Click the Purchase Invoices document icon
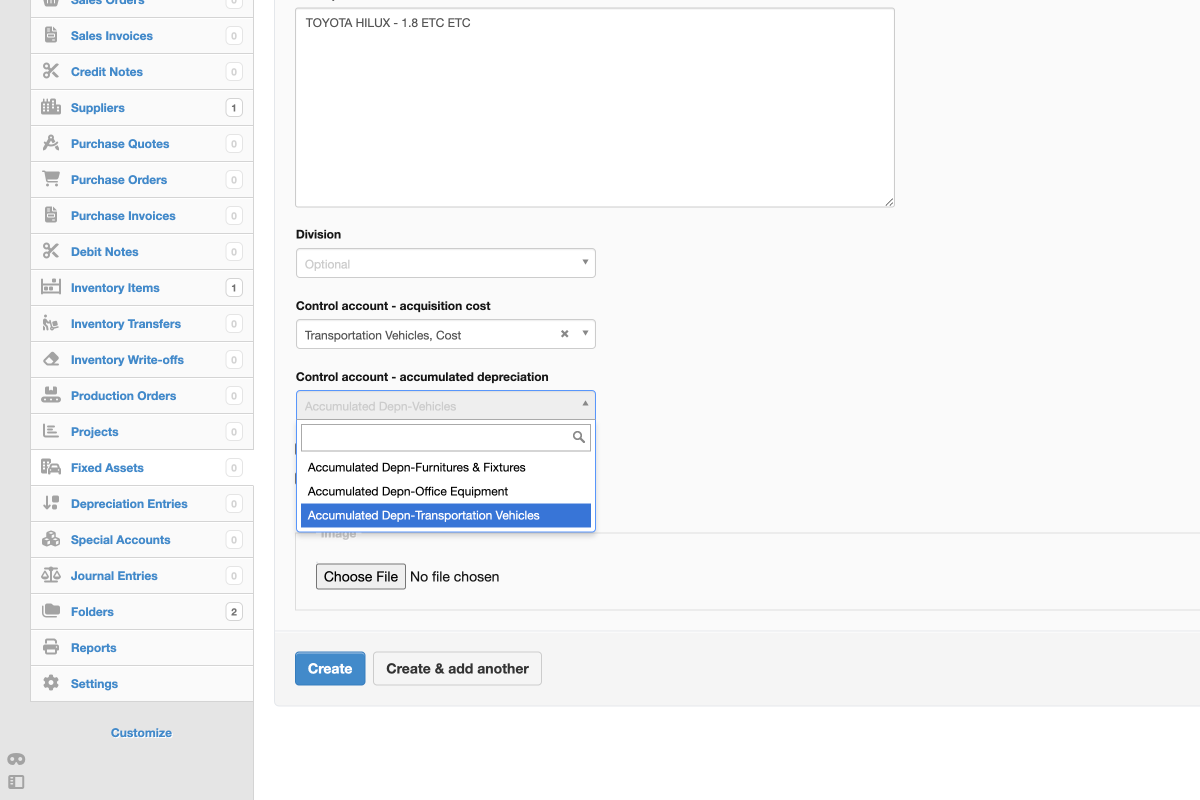This screenshot has height=800, width=1200. [51, 216]
